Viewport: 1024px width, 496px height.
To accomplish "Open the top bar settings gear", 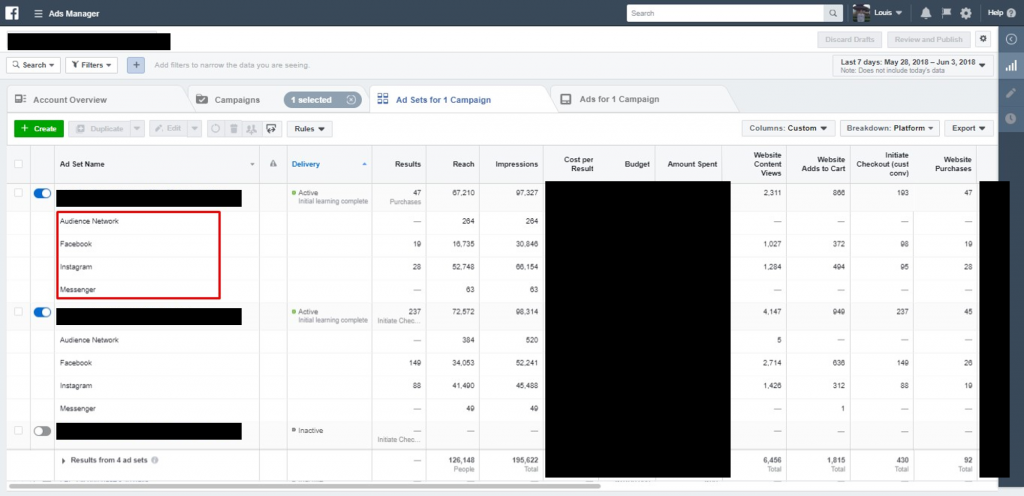I will tap(966, 13).
